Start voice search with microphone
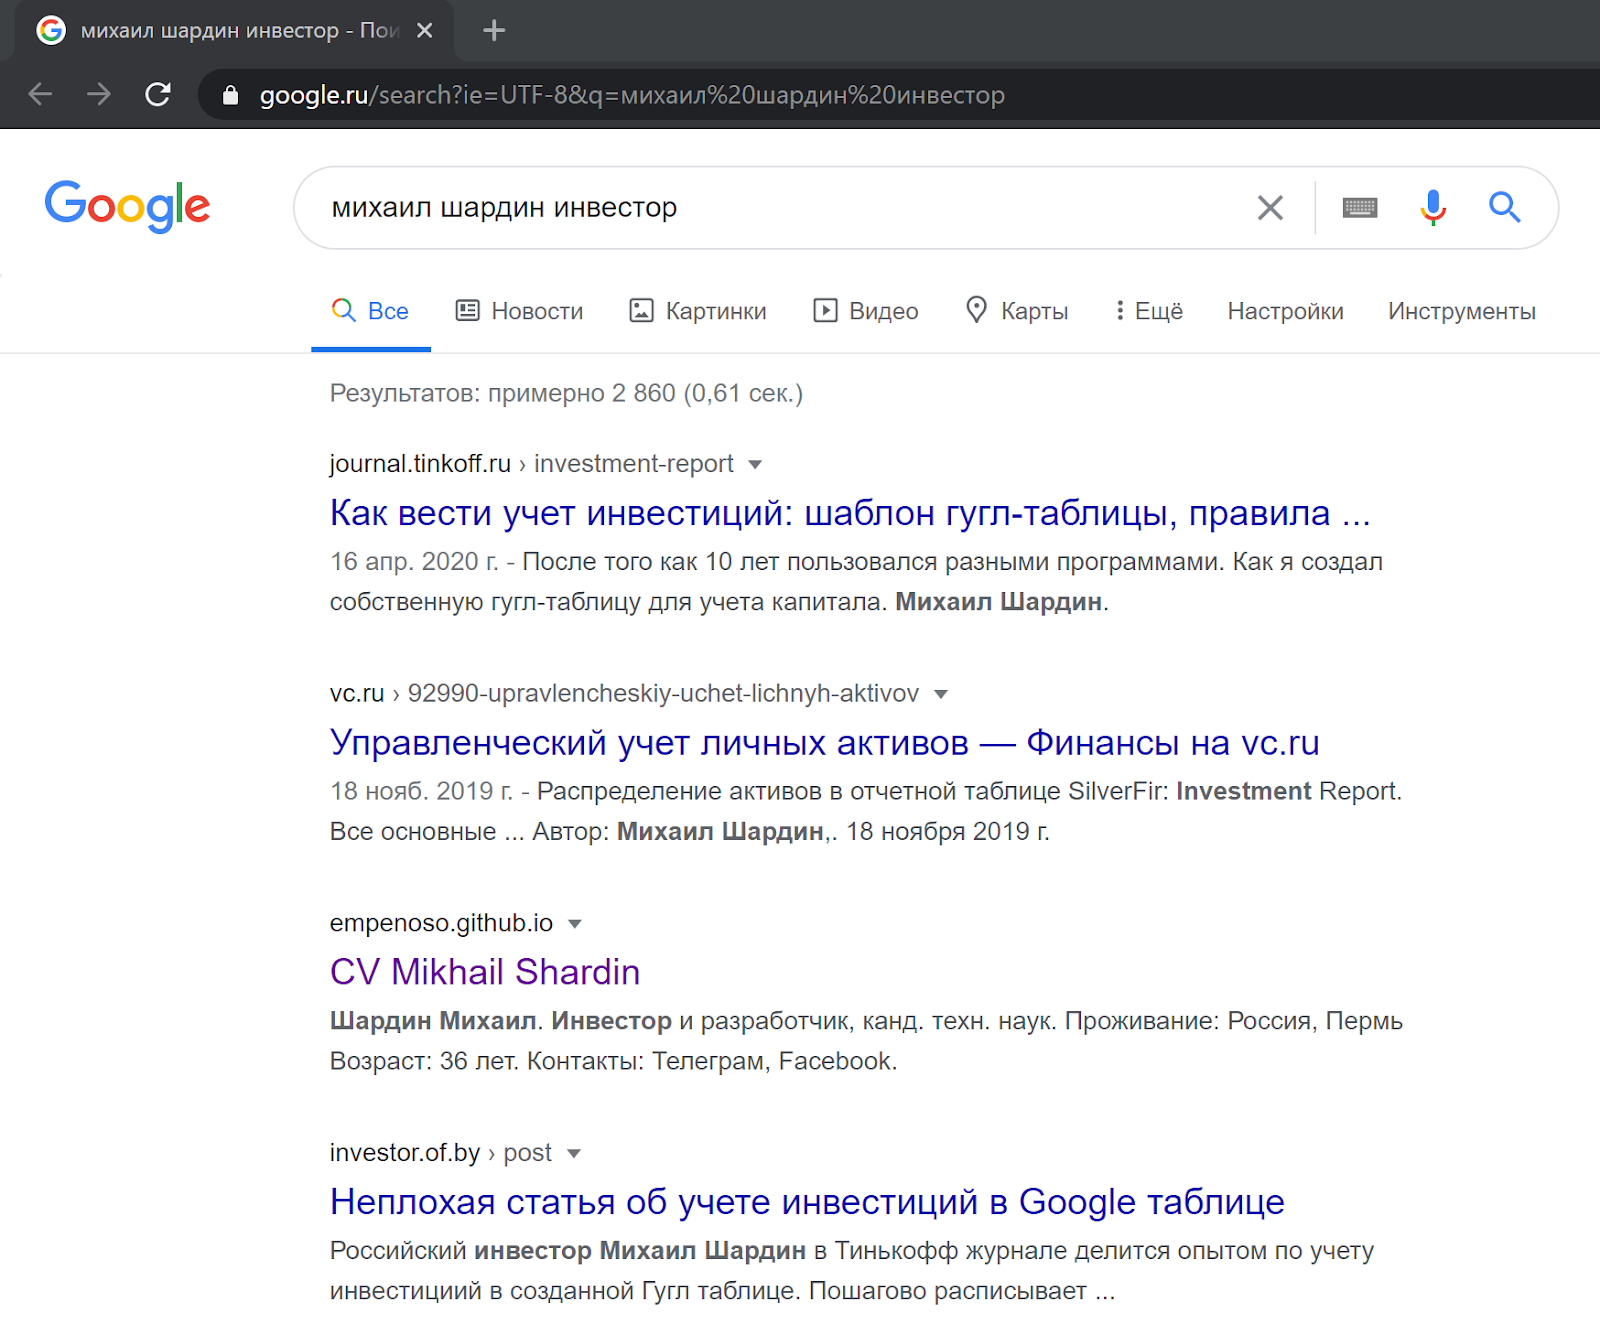The image size is (1600, 1324). (x=1433, y=207)
